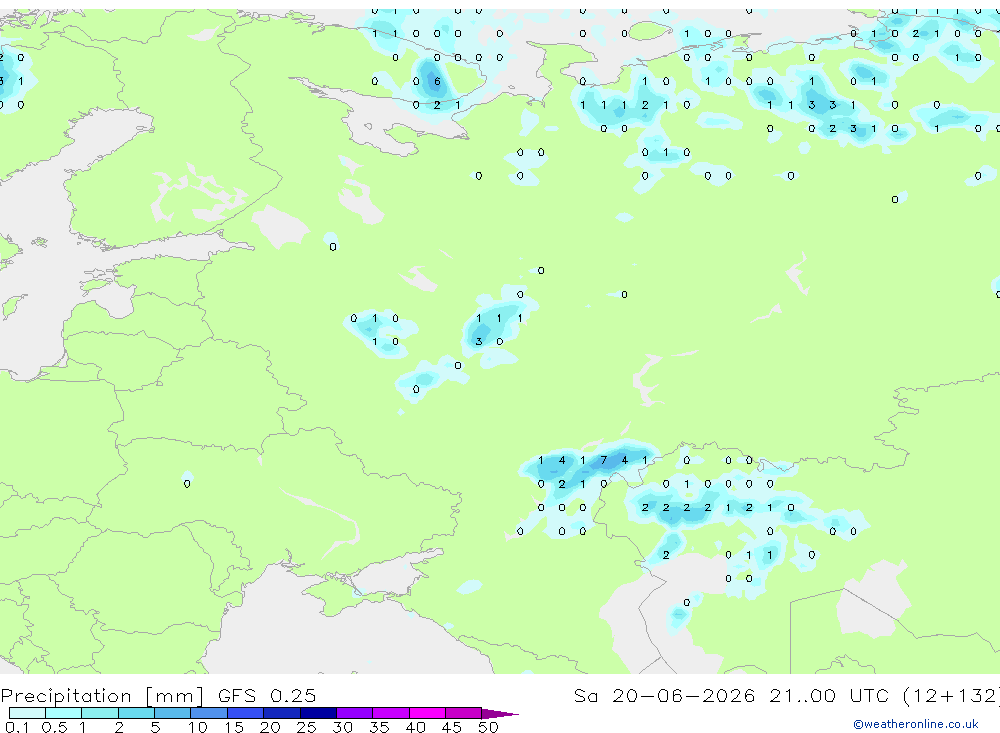Click the '25' legend scale label

tap(306, 727)
